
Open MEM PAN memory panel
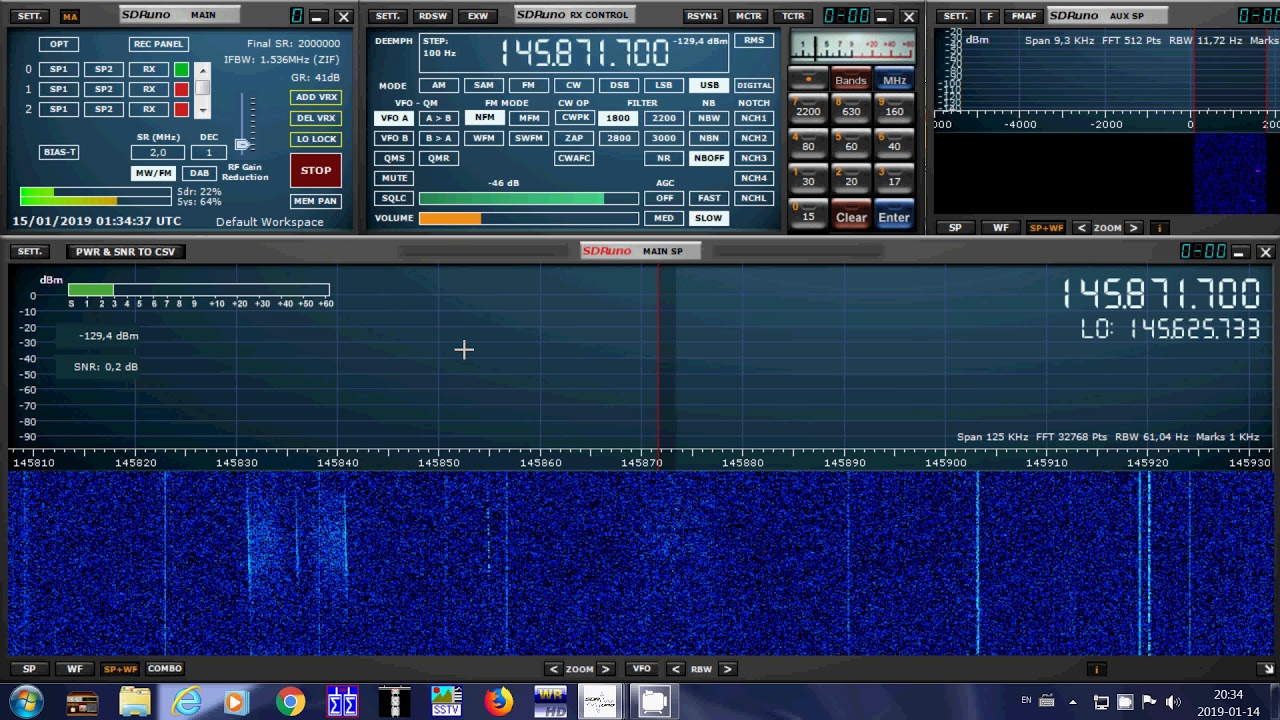point(315,201)
